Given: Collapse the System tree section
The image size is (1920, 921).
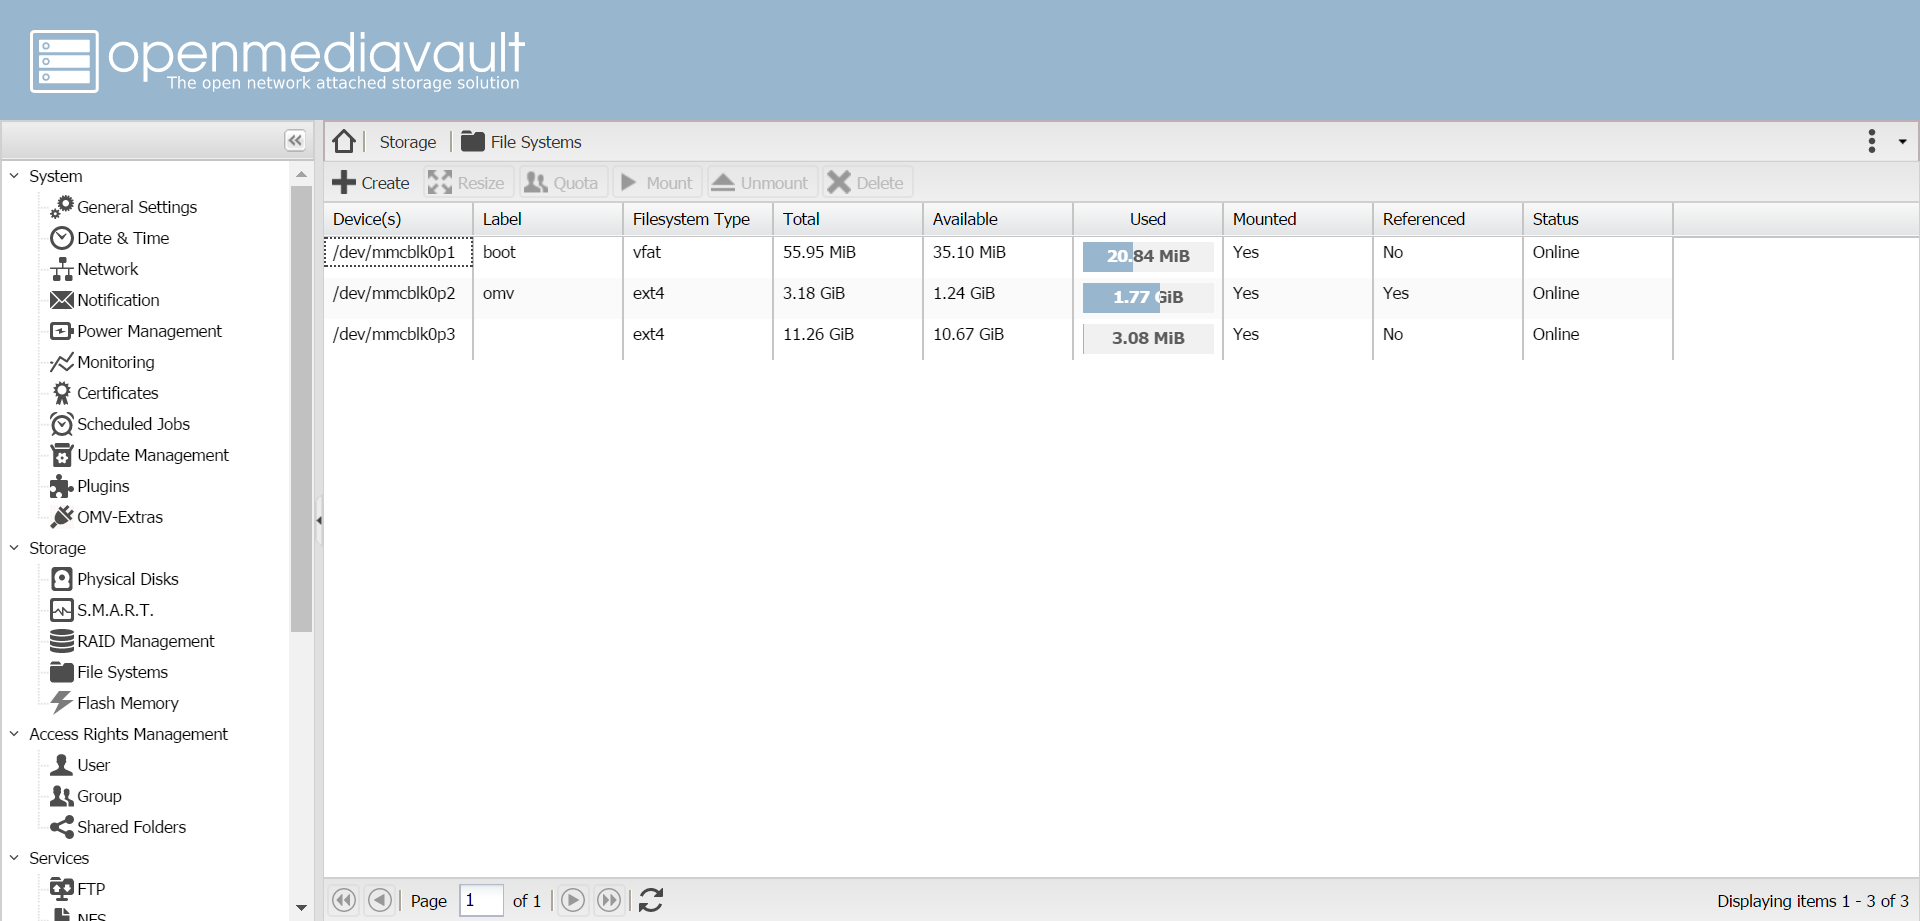Looking at the screenshot, I should click(x=14, y=176).
